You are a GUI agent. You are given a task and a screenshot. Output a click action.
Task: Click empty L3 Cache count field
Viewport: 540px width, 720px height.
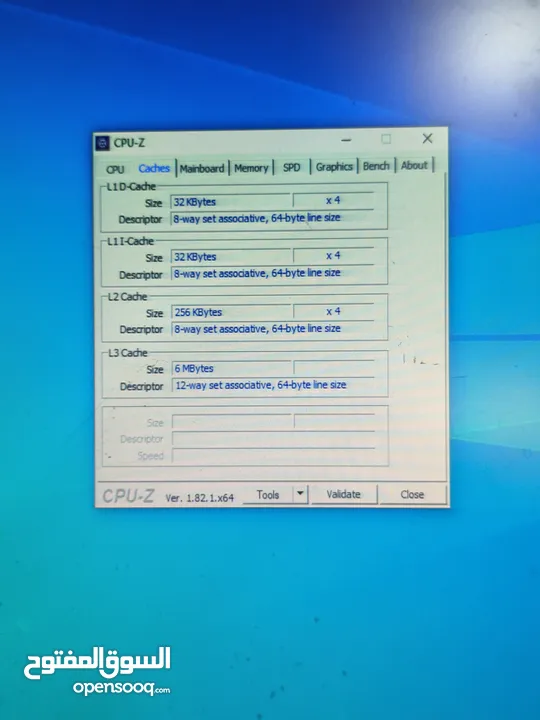pyautogui.click(x=334, y=368)
